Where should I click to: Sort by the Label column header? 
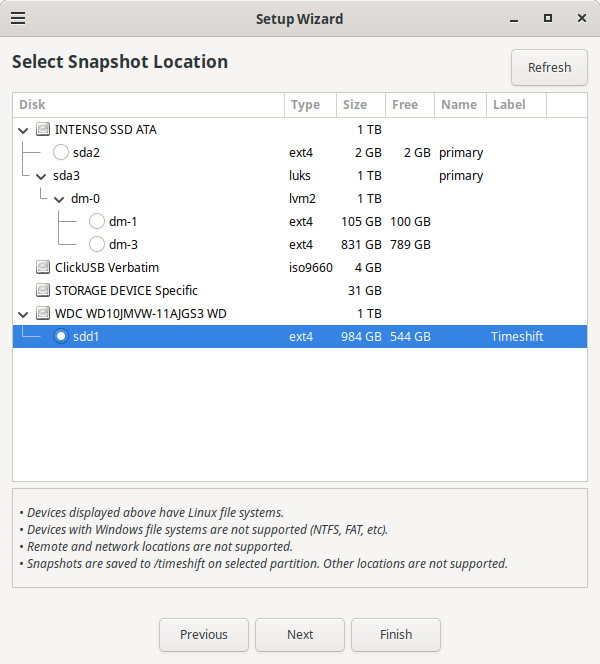point(517,105)
